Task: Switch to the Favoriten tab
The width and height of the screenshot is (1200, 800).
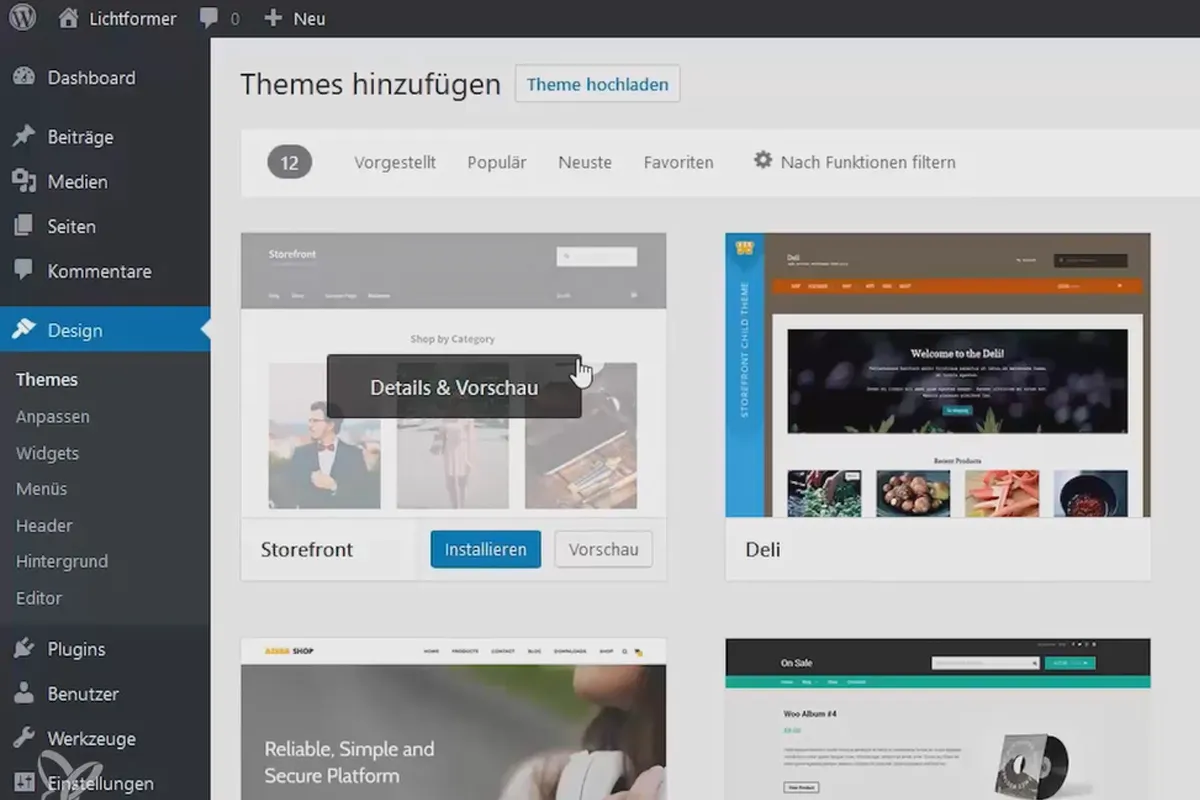Action: coord(679,163)
